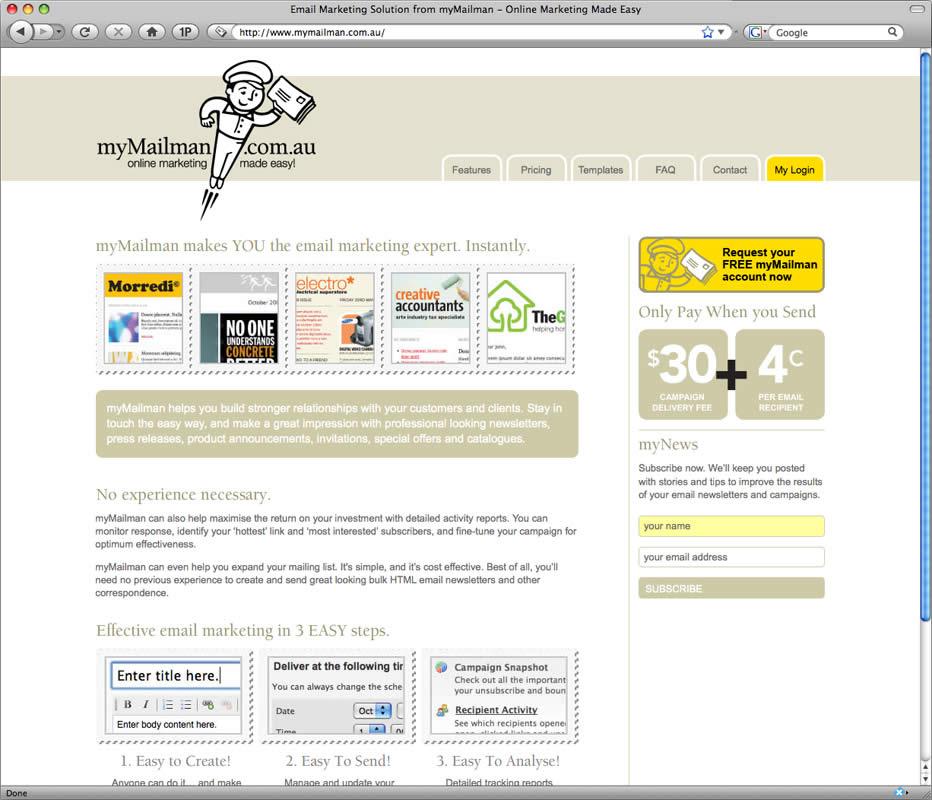Open the 'Enter title here' step thumbnail
The height and width of the screenshot is (800, 932).
[175, 695]
